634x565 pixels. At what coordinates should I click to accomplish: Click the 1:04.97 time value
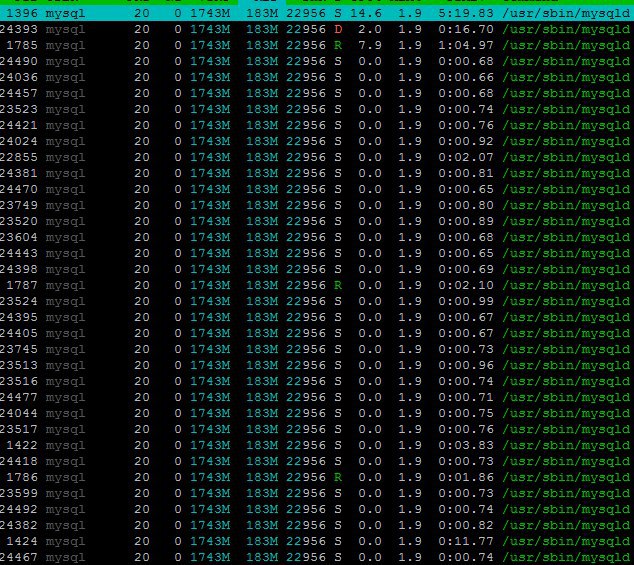[x=466, y=45]
